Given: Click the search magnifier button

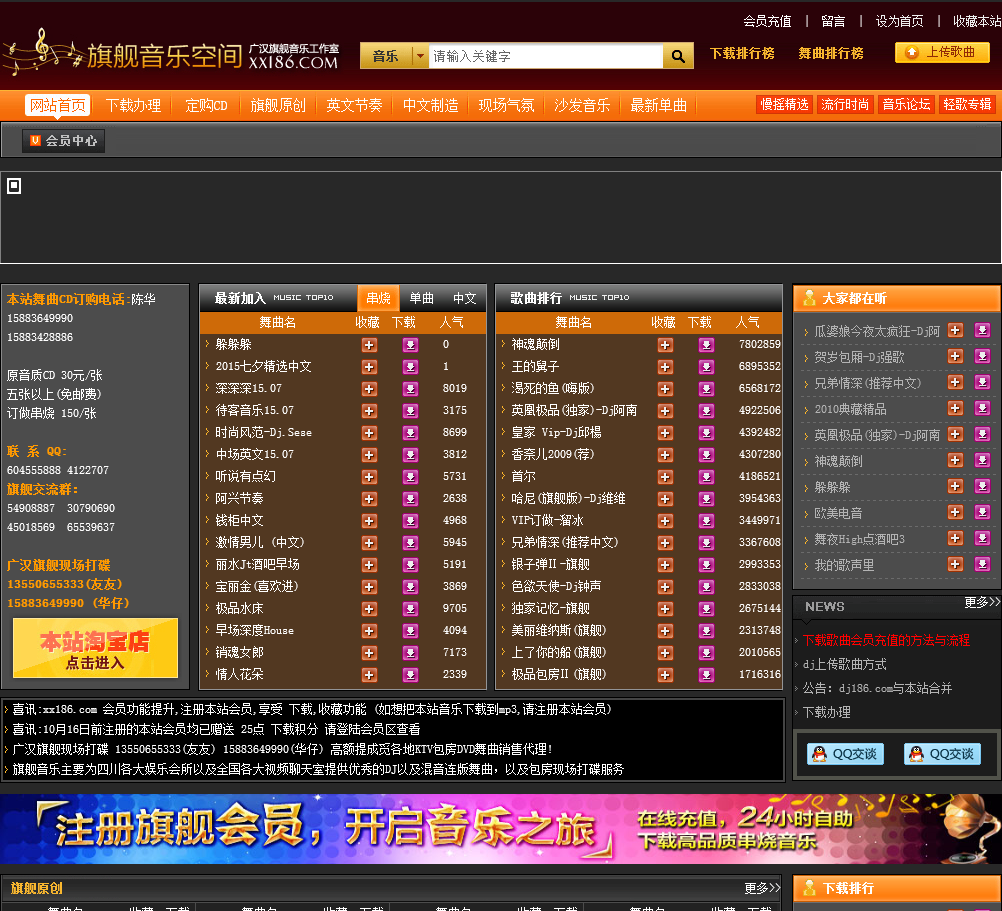Looking at the screenshot, I should click(678, 56).
